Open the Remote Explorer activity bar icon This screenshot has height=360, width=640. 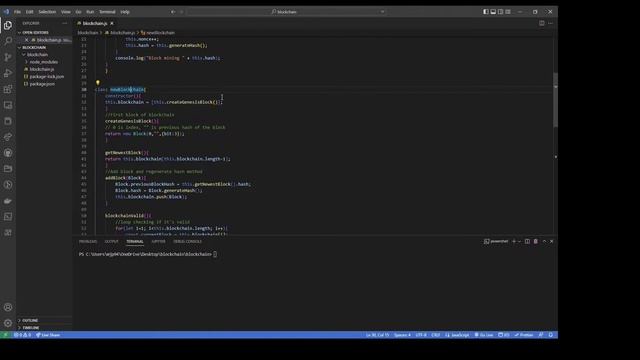click(x=8, y=105)
